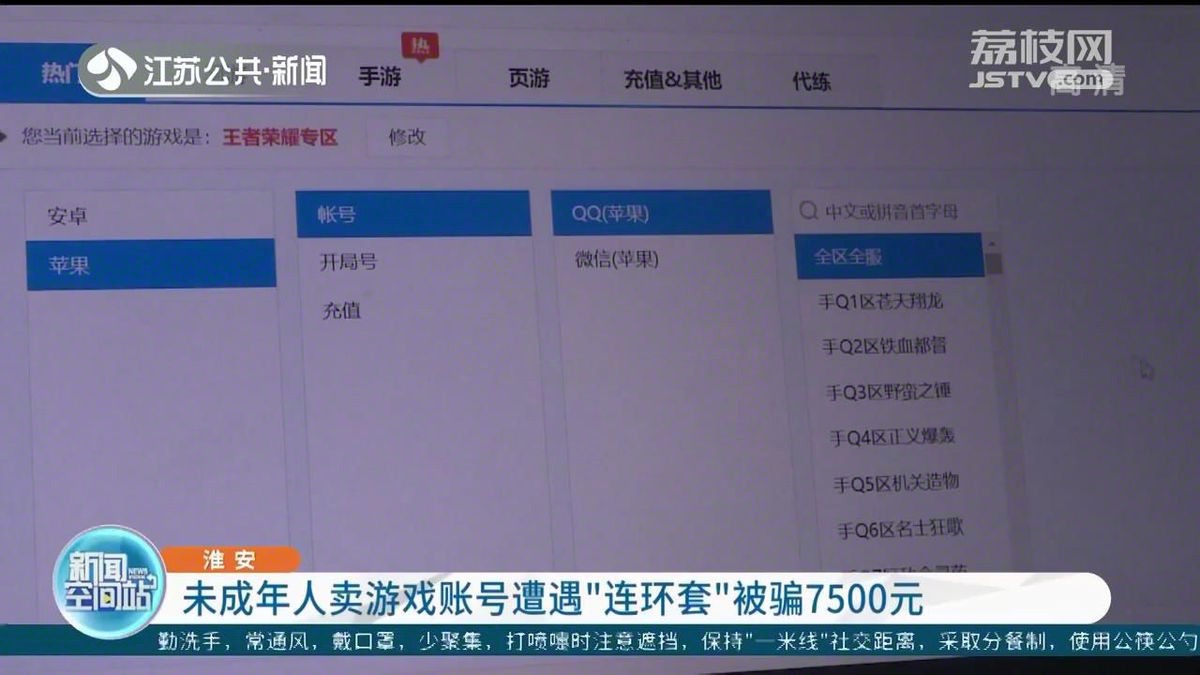Select the 代练 tab
The image size is (1200, 675).
click(811, 82)
